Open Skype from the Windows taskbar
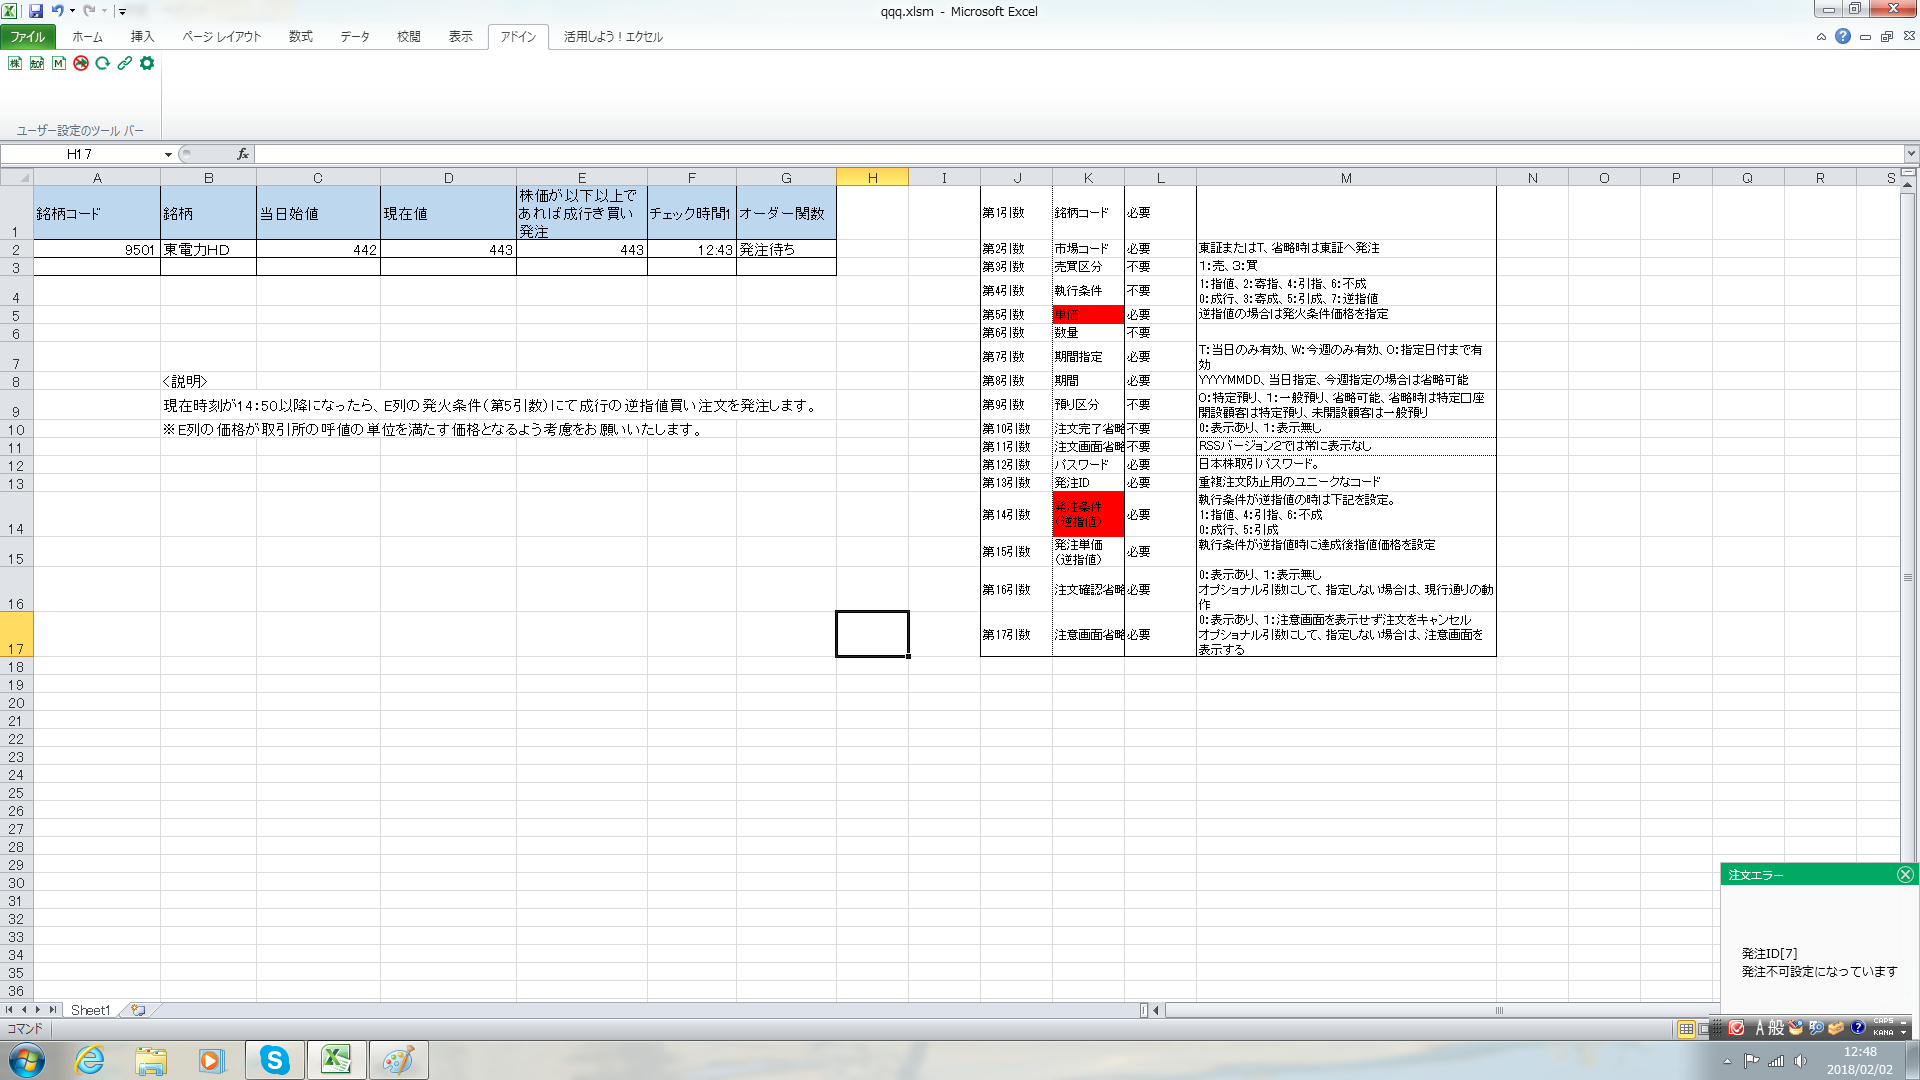The image size is (1920, 1080). pos(274,1060)
